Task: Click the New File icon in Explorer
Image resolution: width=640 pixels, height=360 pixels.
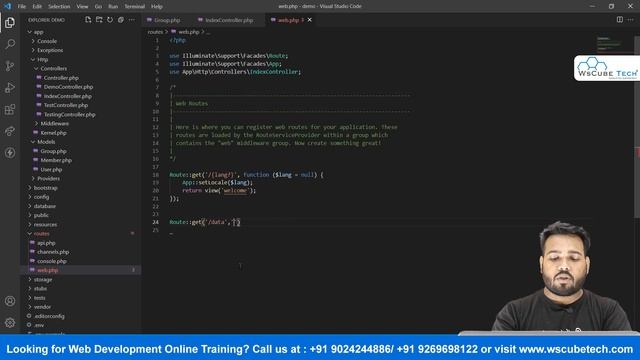Action: (x=88, y=20)
